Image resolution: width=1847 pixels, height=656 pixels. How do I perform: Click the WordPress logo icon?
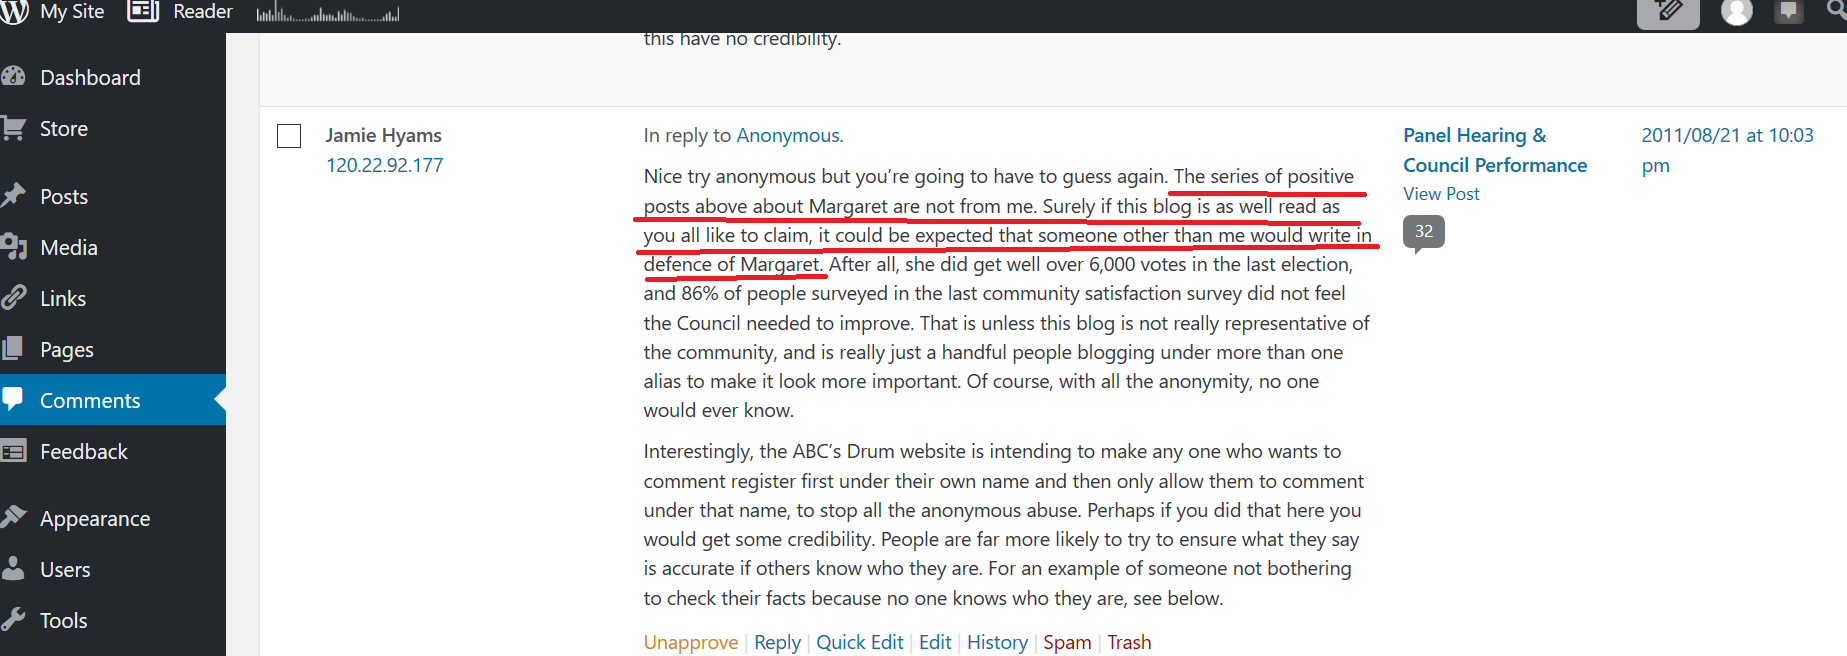click(x=12, y=12)
